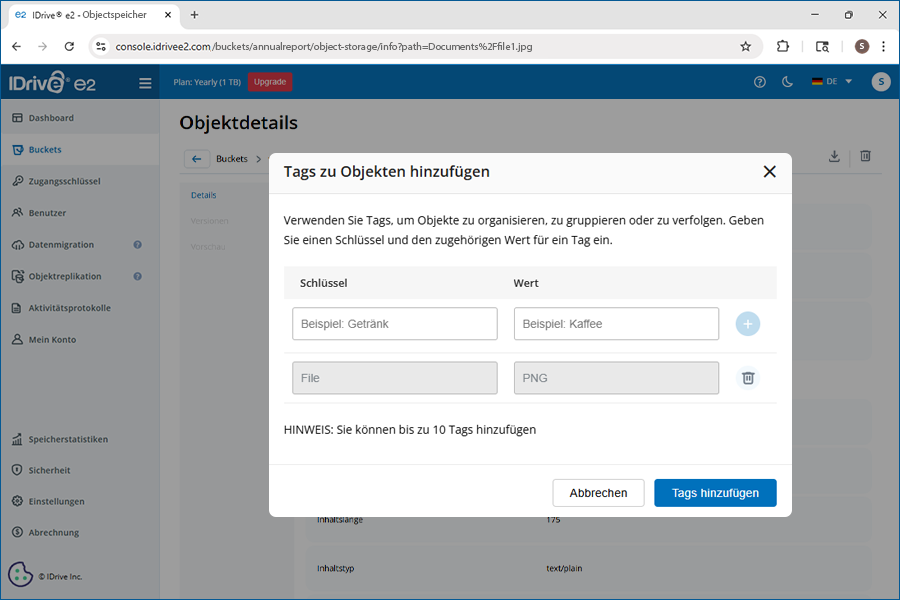Open Dashboard in the sidebar
The width and height of the screenshot is (900, 600).
[51, 118]
